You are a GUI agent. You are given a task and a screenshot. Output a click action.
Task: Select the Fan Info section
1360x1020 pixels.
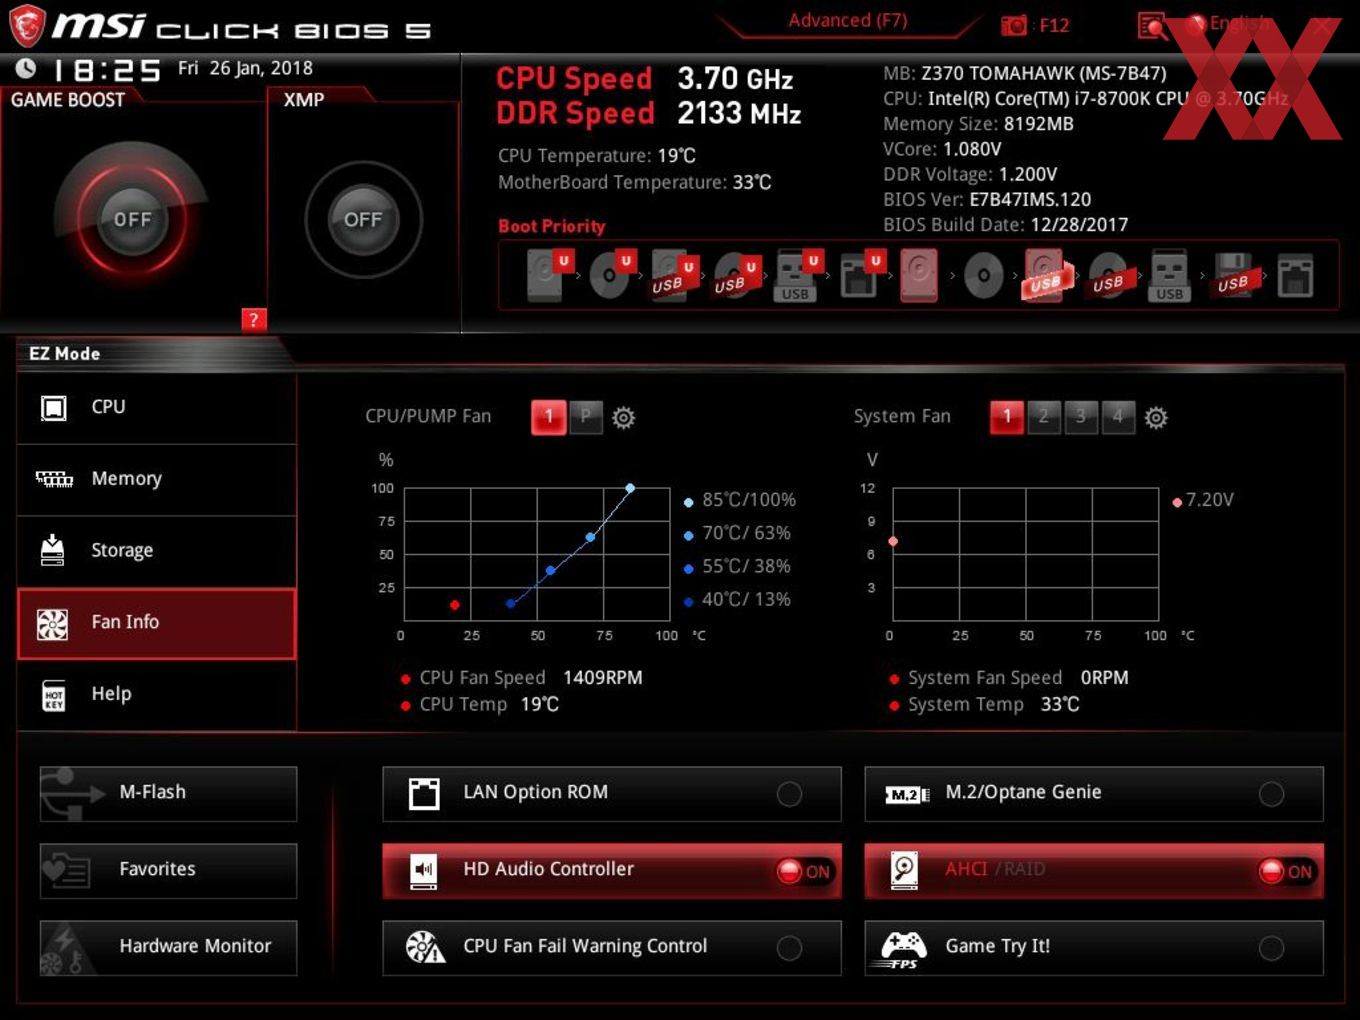pyautogui.click(x=157, y=623)
